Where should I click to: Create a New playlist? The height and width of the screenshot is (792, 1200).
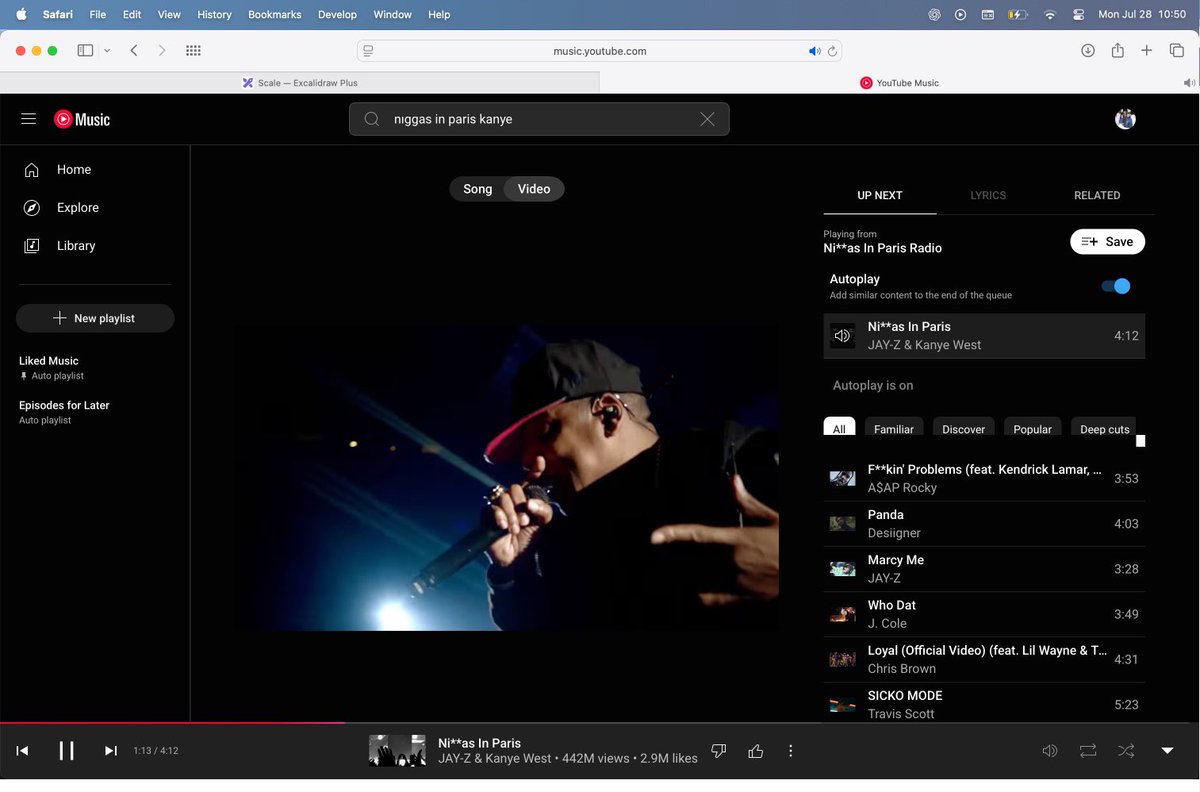[95, 318]
